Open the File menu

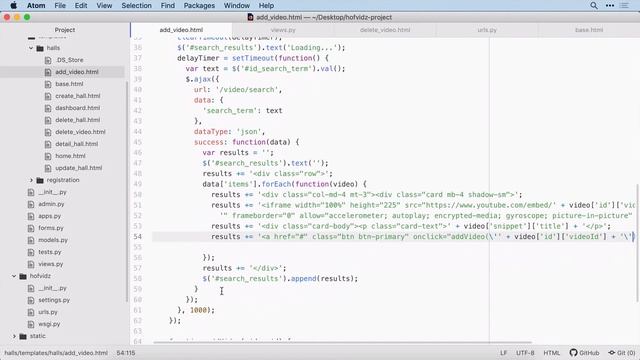(60, 5)
